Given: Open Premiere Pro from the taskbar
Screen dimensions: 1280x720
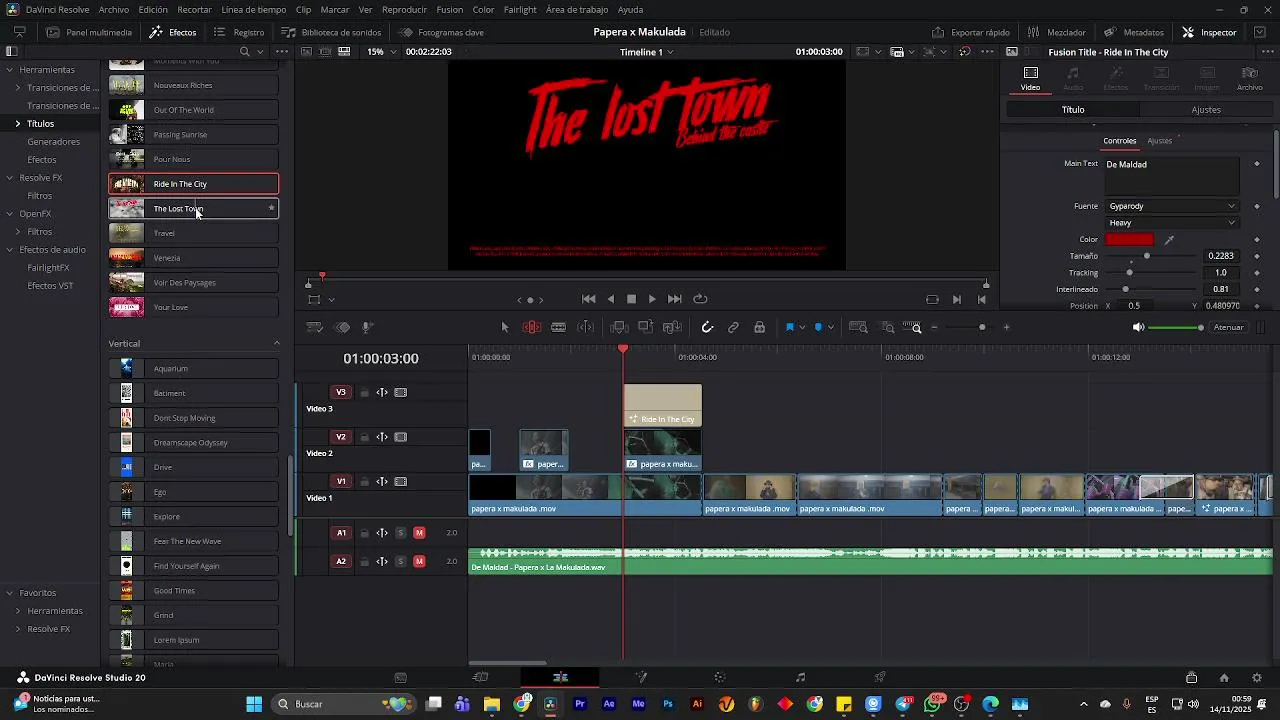Looking at the screenshot, I should point(580,704).
